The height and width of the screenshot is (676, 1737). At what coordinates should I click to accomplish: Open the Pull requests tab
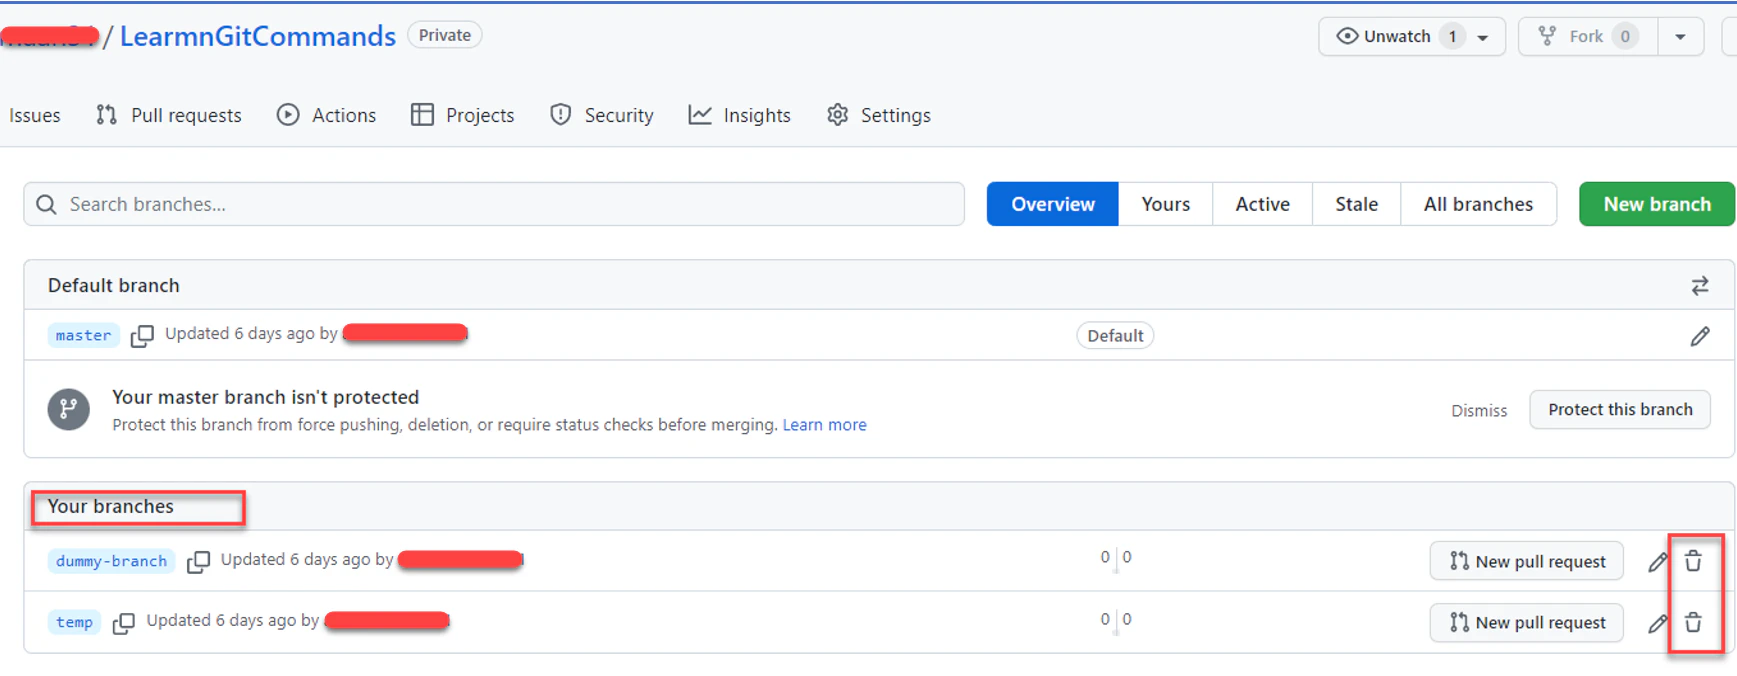169,115
